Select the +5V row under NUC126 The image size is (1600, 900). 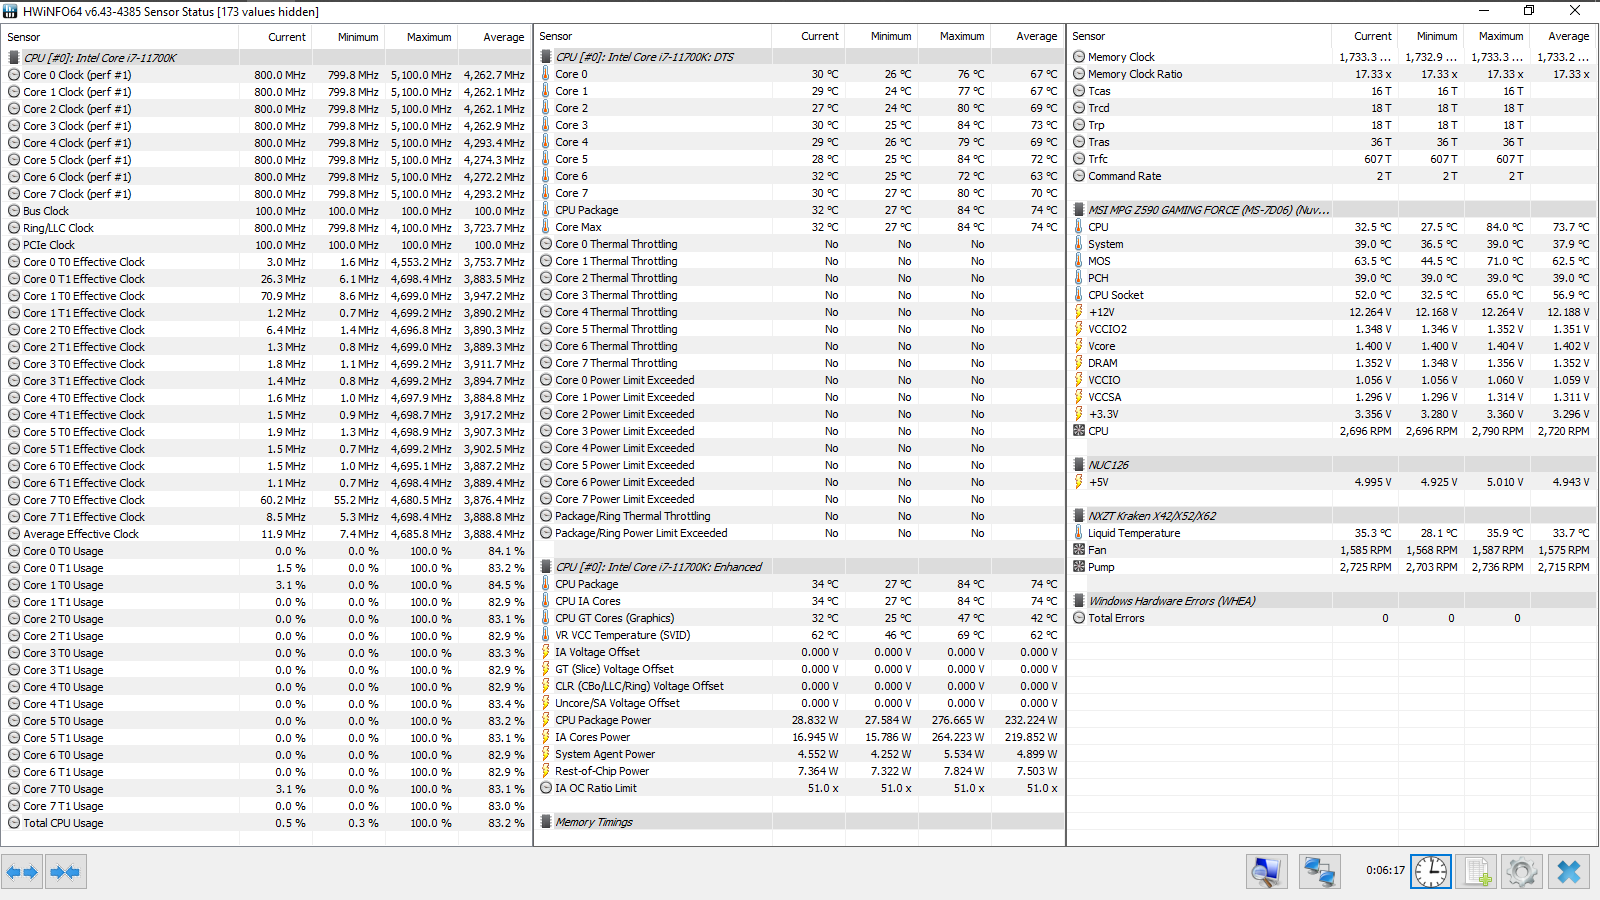pos(1332,482)
